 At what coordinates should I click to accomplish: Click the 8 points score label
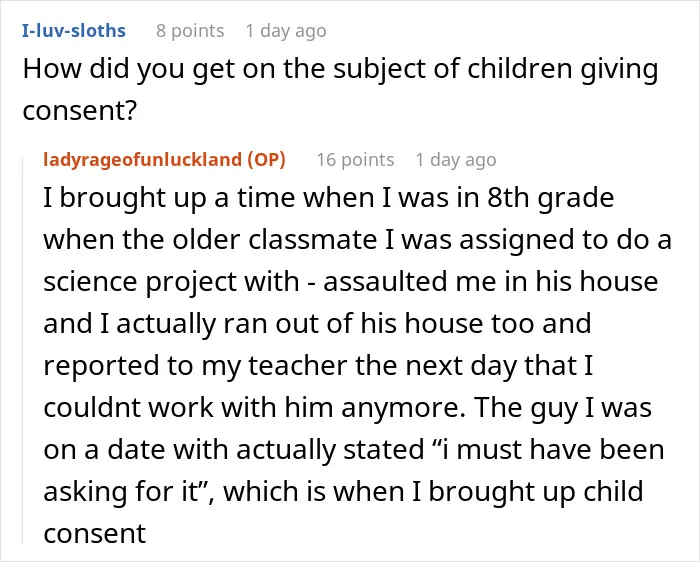point(190,31)
